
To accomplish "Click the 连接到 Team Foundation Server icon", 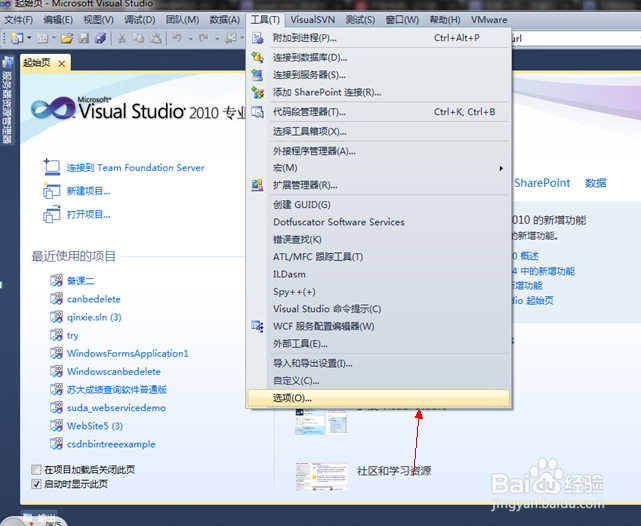I will 52,167.
